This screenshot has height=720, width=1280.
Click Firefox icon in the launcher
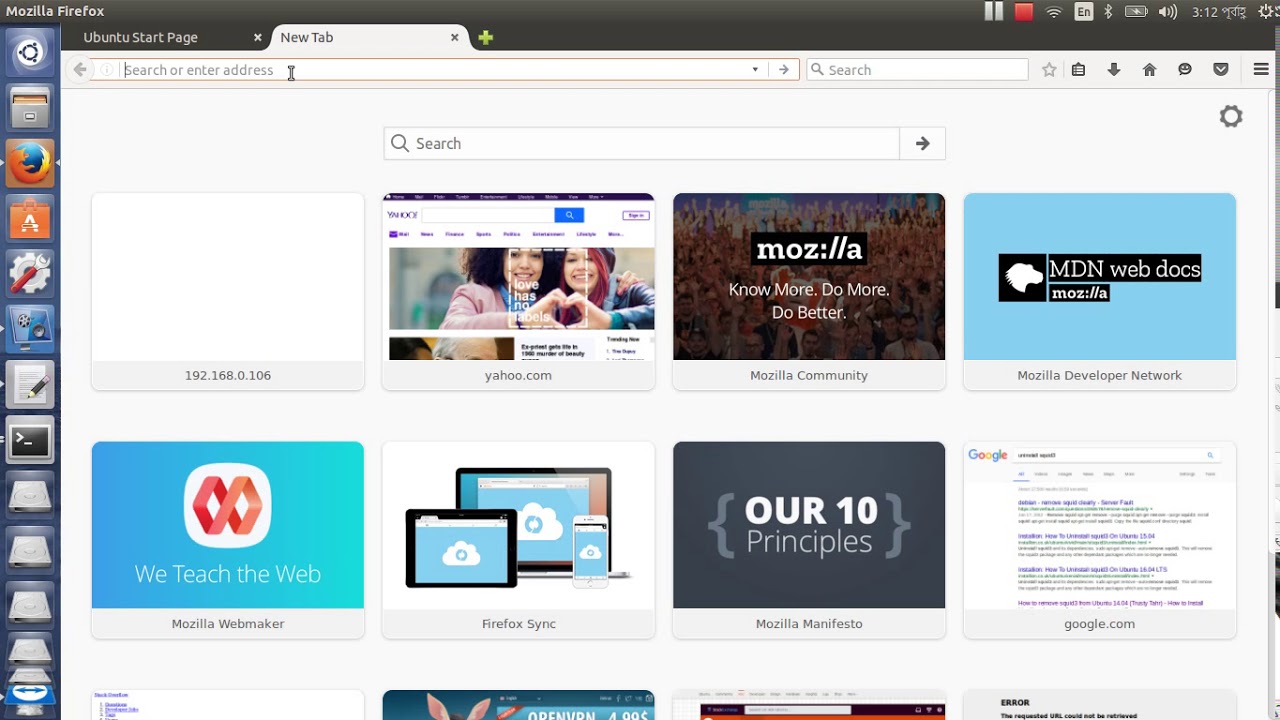click(30, 162)
